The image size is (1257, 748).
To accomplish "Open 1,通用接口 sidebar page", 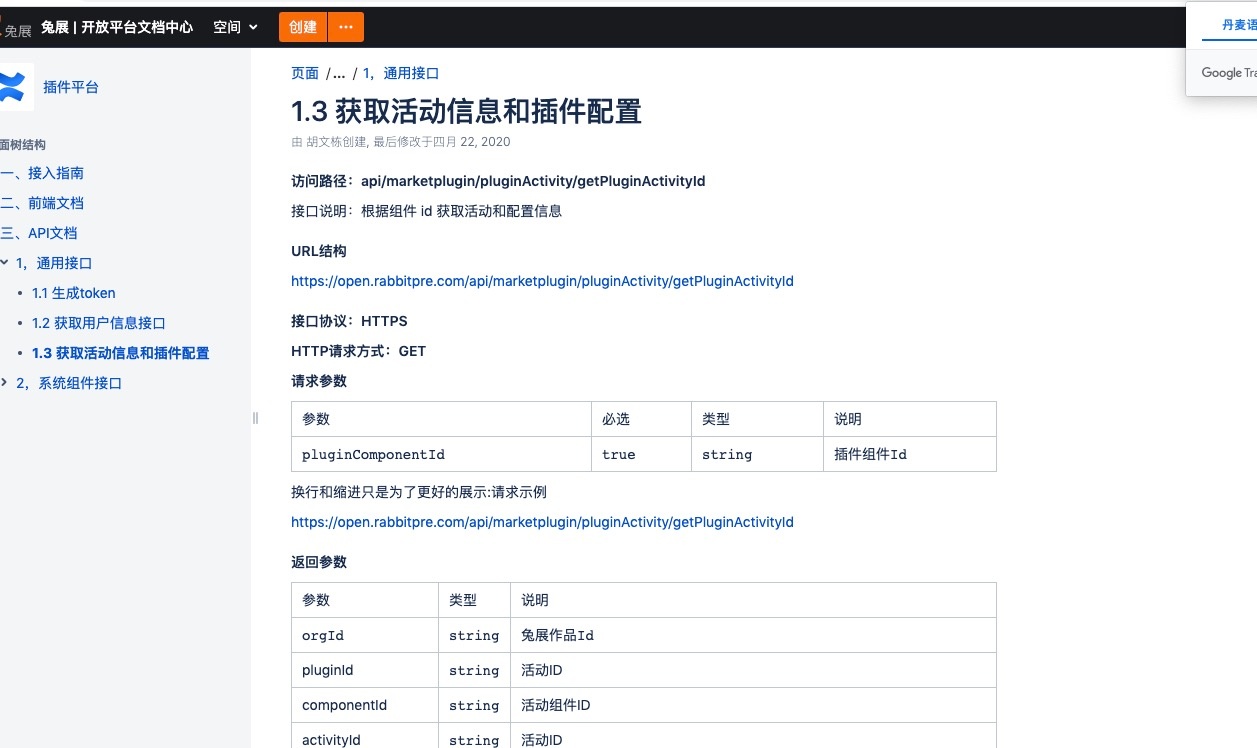I will 54,263.
